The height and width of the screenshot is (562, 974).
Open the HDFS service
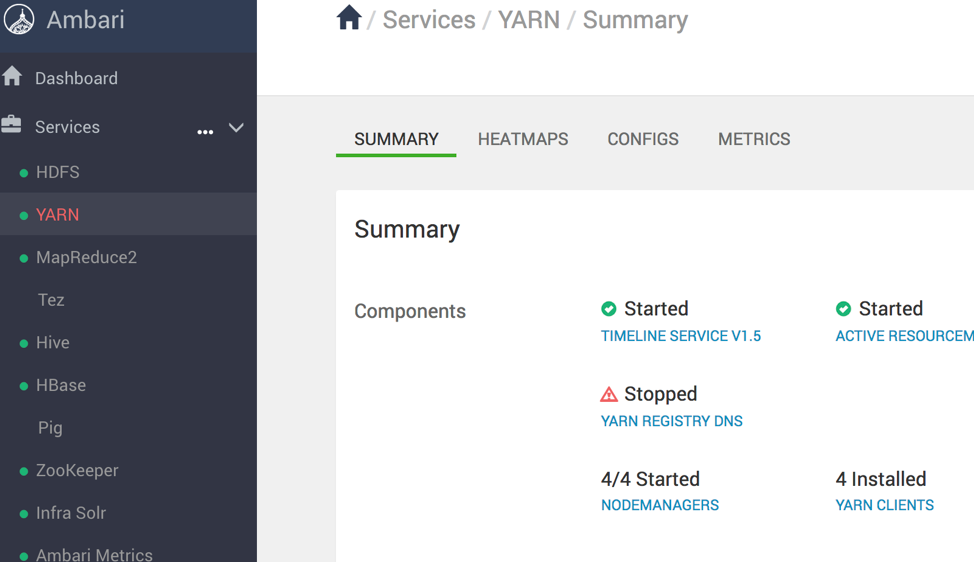tap(58, 172)
